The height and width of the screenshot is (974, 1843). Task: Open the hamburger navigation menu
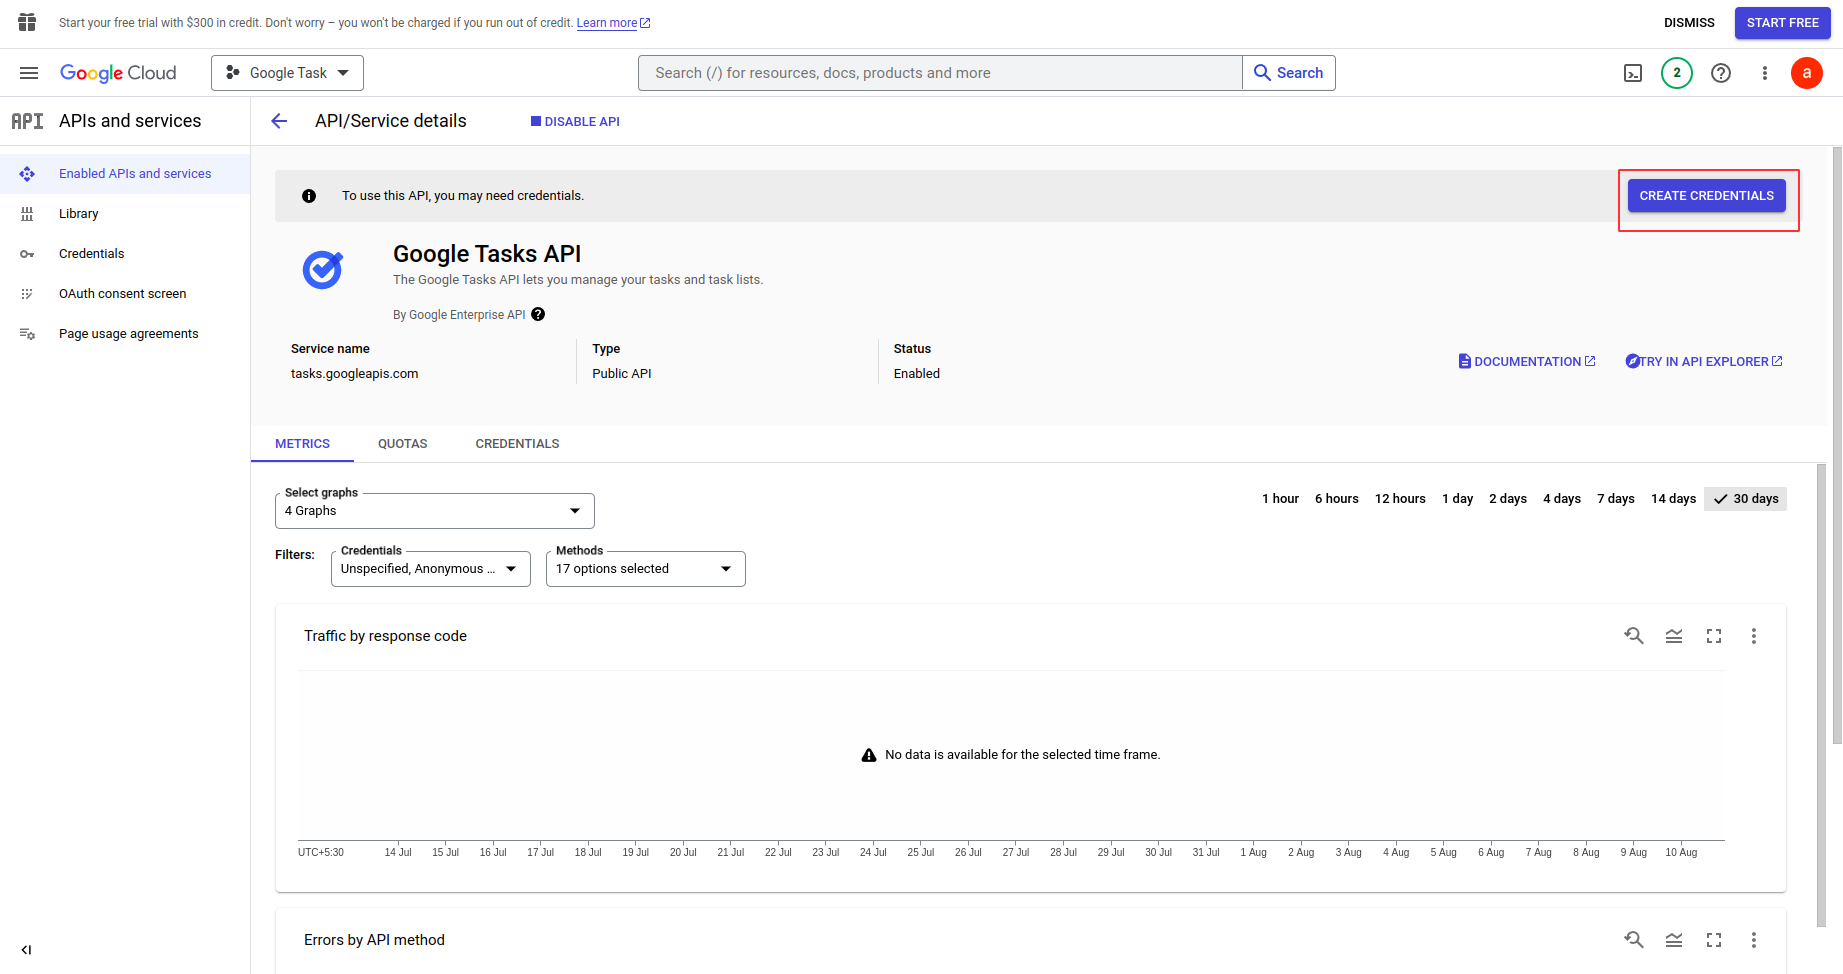(29, 73)
